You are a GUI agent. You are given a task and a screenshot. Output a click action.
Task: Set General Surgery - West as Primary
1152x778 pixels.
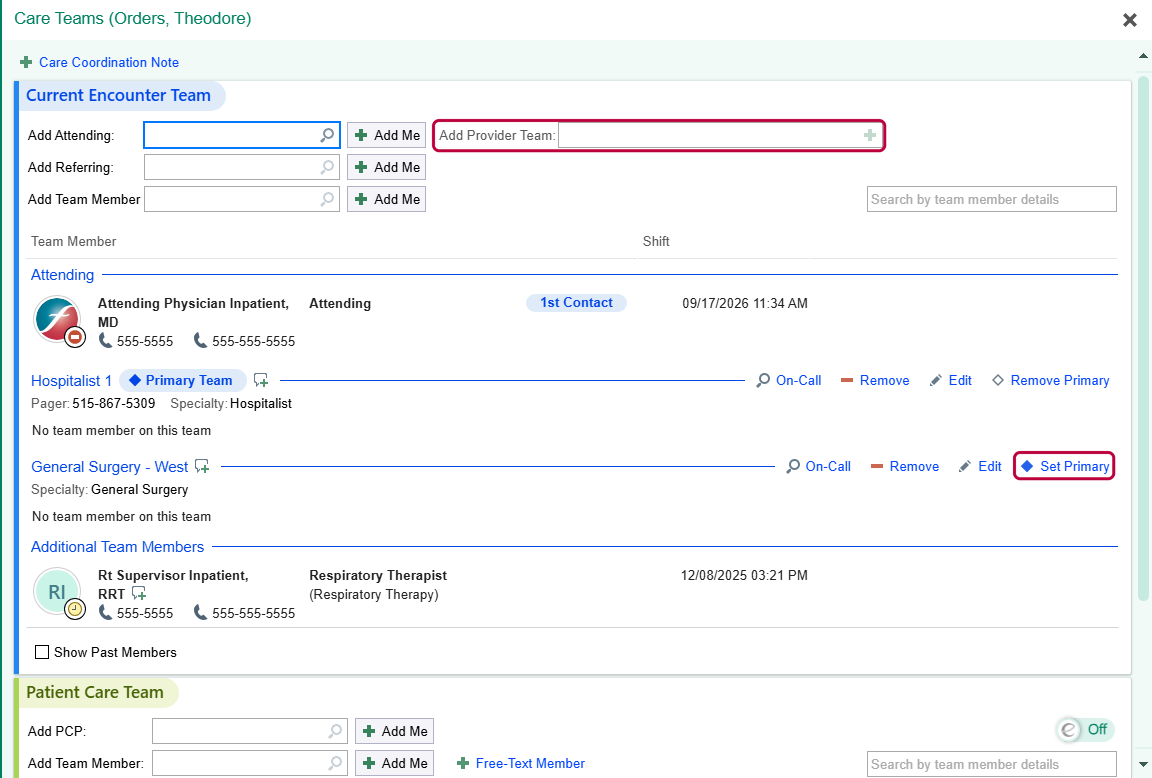click(1065, 467)
